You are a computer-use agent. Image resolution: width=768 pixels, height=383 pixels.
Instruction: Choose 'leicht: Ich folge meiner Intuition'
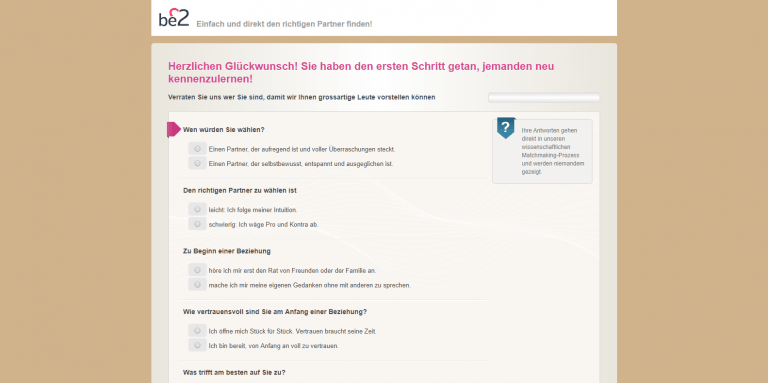click(x=197, y=209)
